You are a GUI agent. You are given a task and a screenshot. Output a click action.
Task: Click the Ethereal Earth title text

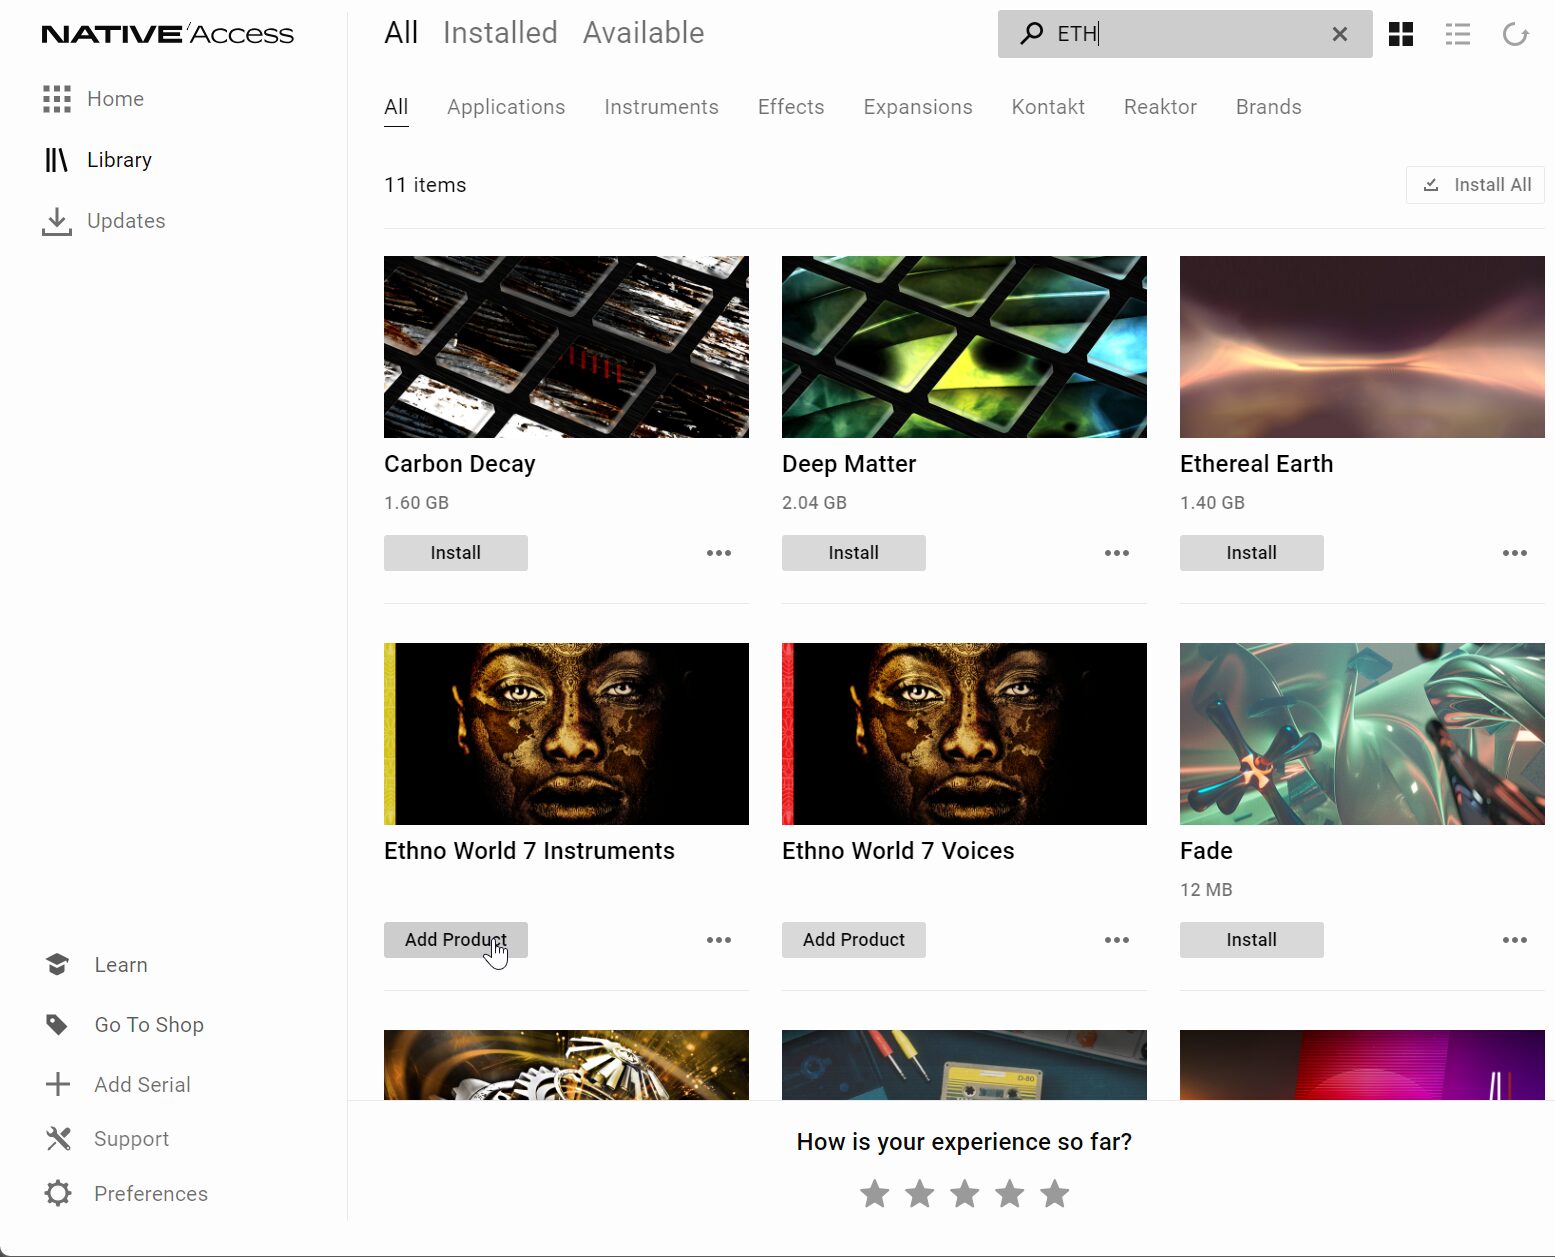click(1256, 464)
